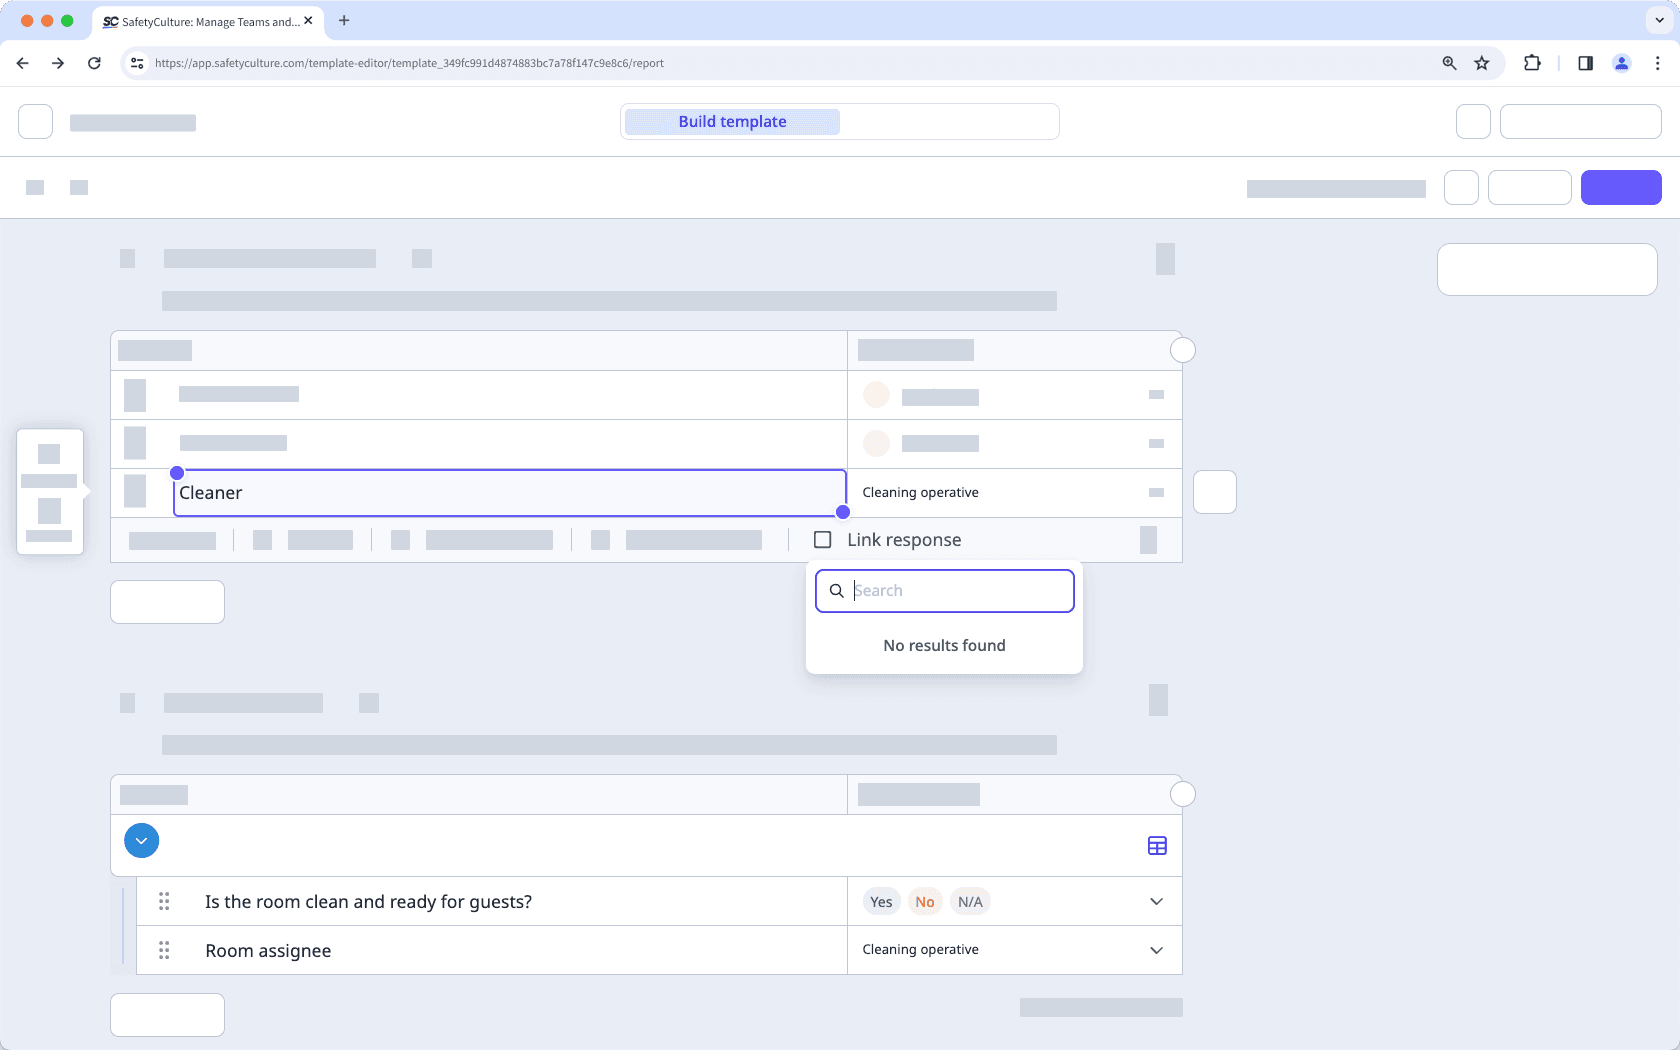Reload the page using the refresh icon
This screenshot has width=1680, height=1050.
[x=94, y=62]
